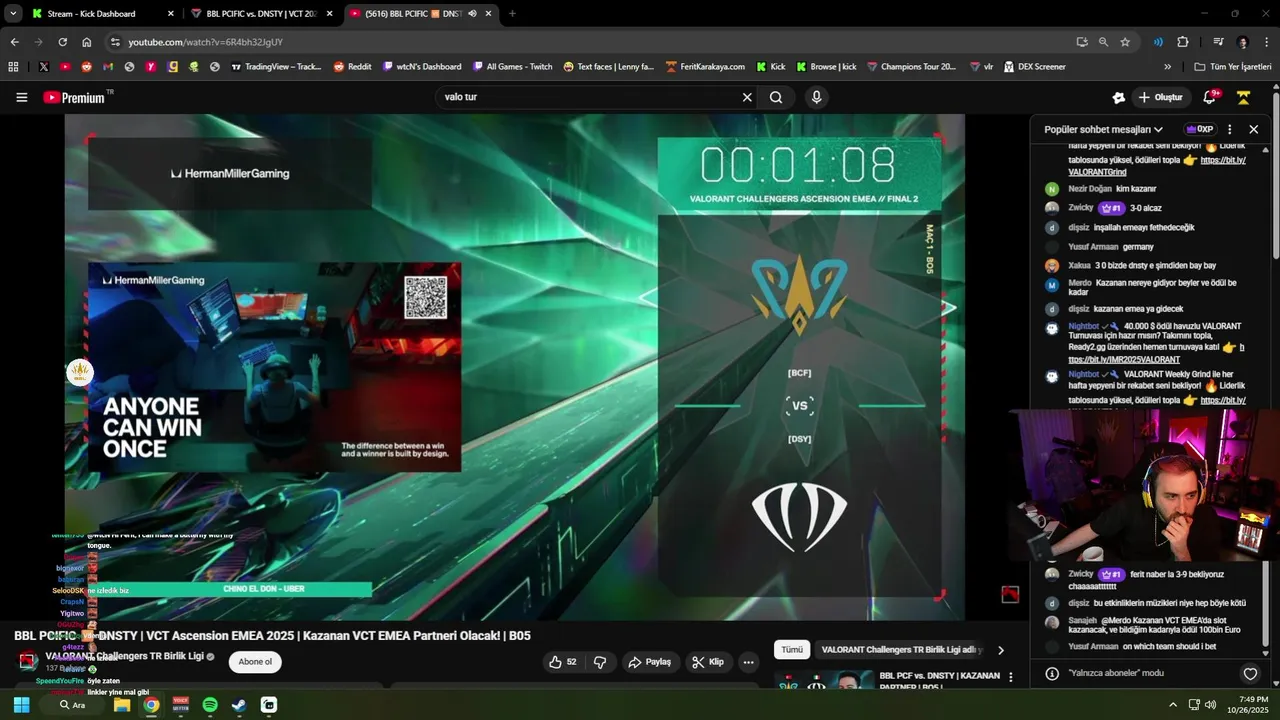
Task: Open All Games - Twitch bookmark
Action: [x=512, y=67]
